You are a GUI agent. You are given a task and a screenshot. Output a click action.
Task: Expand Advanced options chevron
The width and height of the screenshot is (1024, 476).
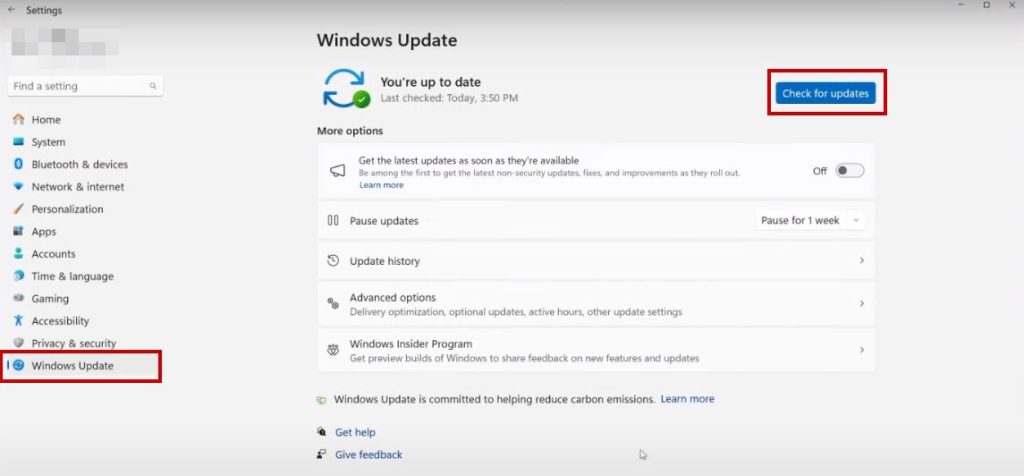pyautogui.click(x=861, y=304)
